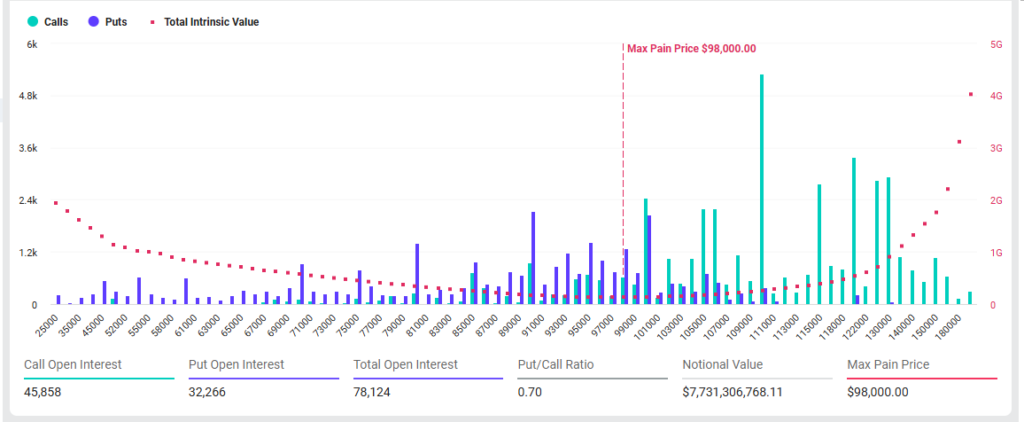Click the 6k label on left axis
The height and width of the screenshot is (422, 1024).
pyautogui.click(x=32, y=45)
